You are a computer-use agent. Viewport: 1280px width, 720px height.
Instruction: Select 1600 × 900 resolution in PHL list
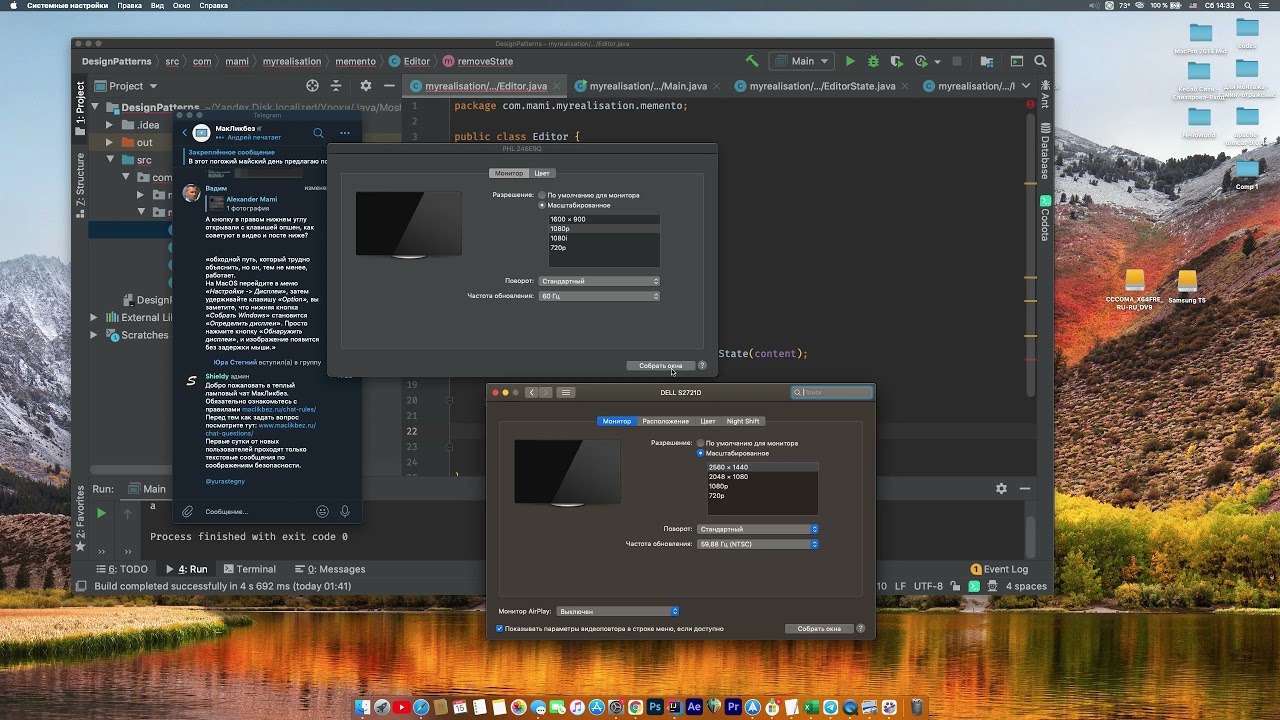(x=604, y=219)
